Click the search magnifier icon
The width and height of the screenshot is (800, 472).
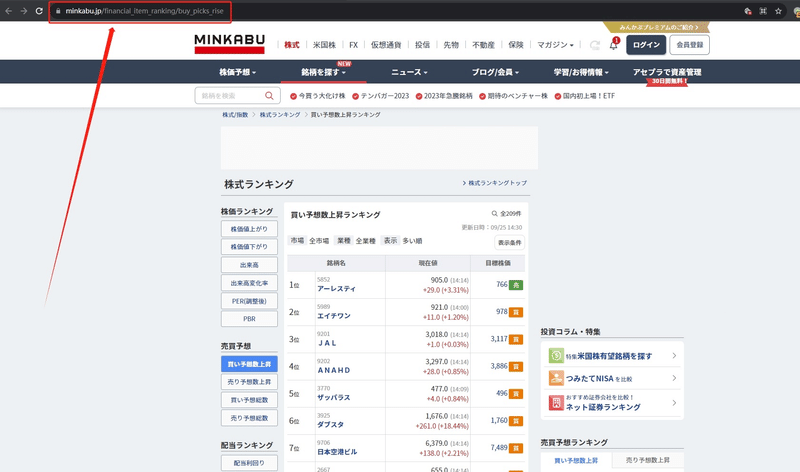(x=269, y=95)
